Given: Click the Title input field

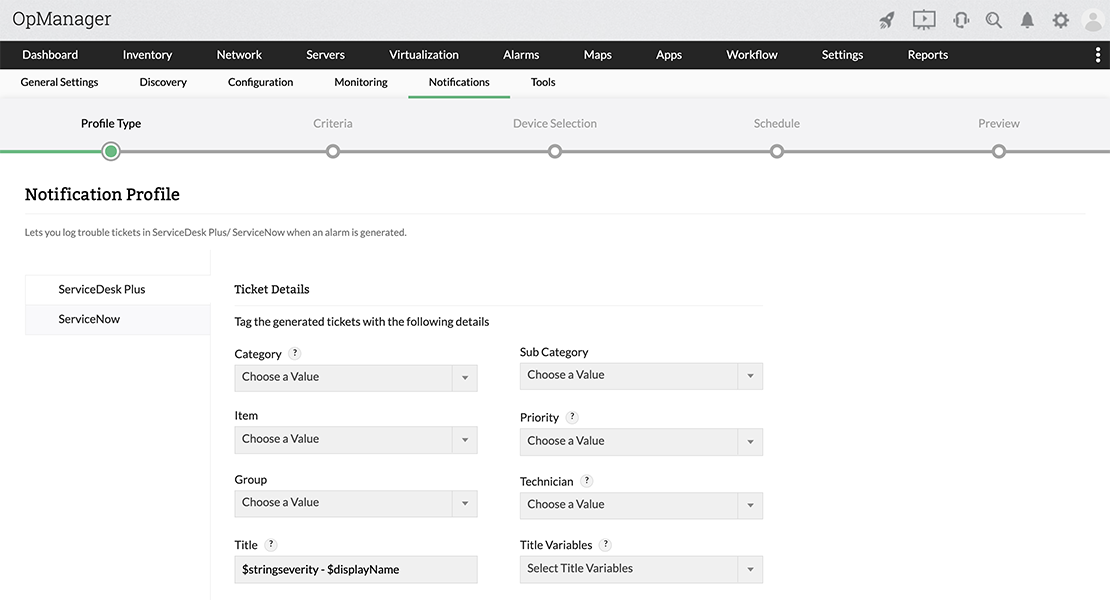Looking at the screenshot, I should (355, 570).
